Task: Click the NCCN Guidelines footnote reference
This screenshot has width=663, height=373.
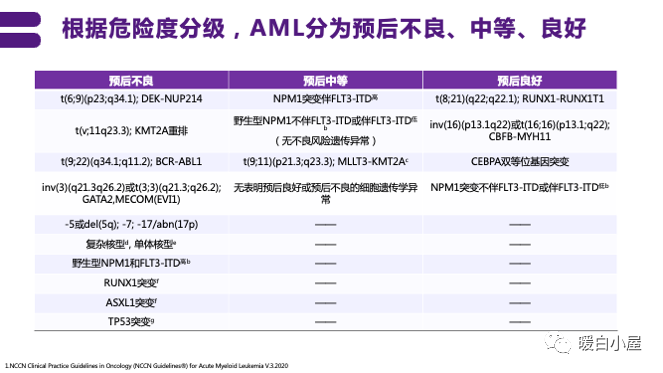Action: click(x=146, y=366)
